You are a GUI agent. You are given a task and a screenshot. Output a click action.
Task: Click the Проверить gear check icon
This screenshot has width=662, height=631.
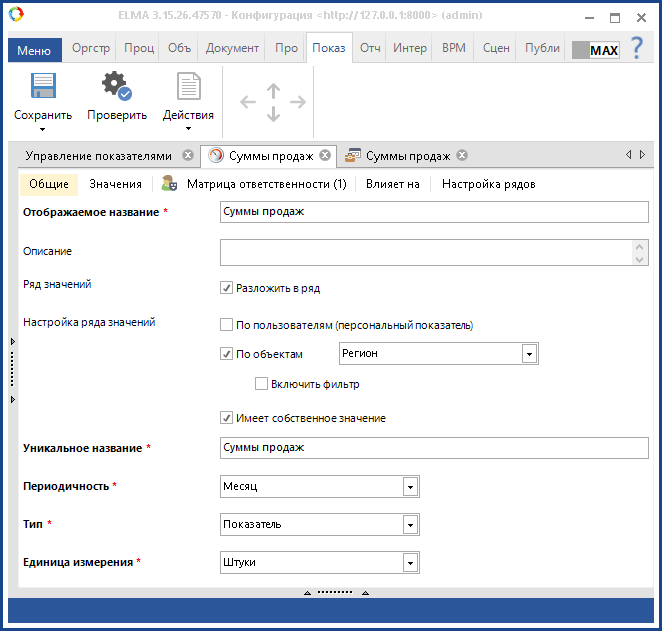116,87
